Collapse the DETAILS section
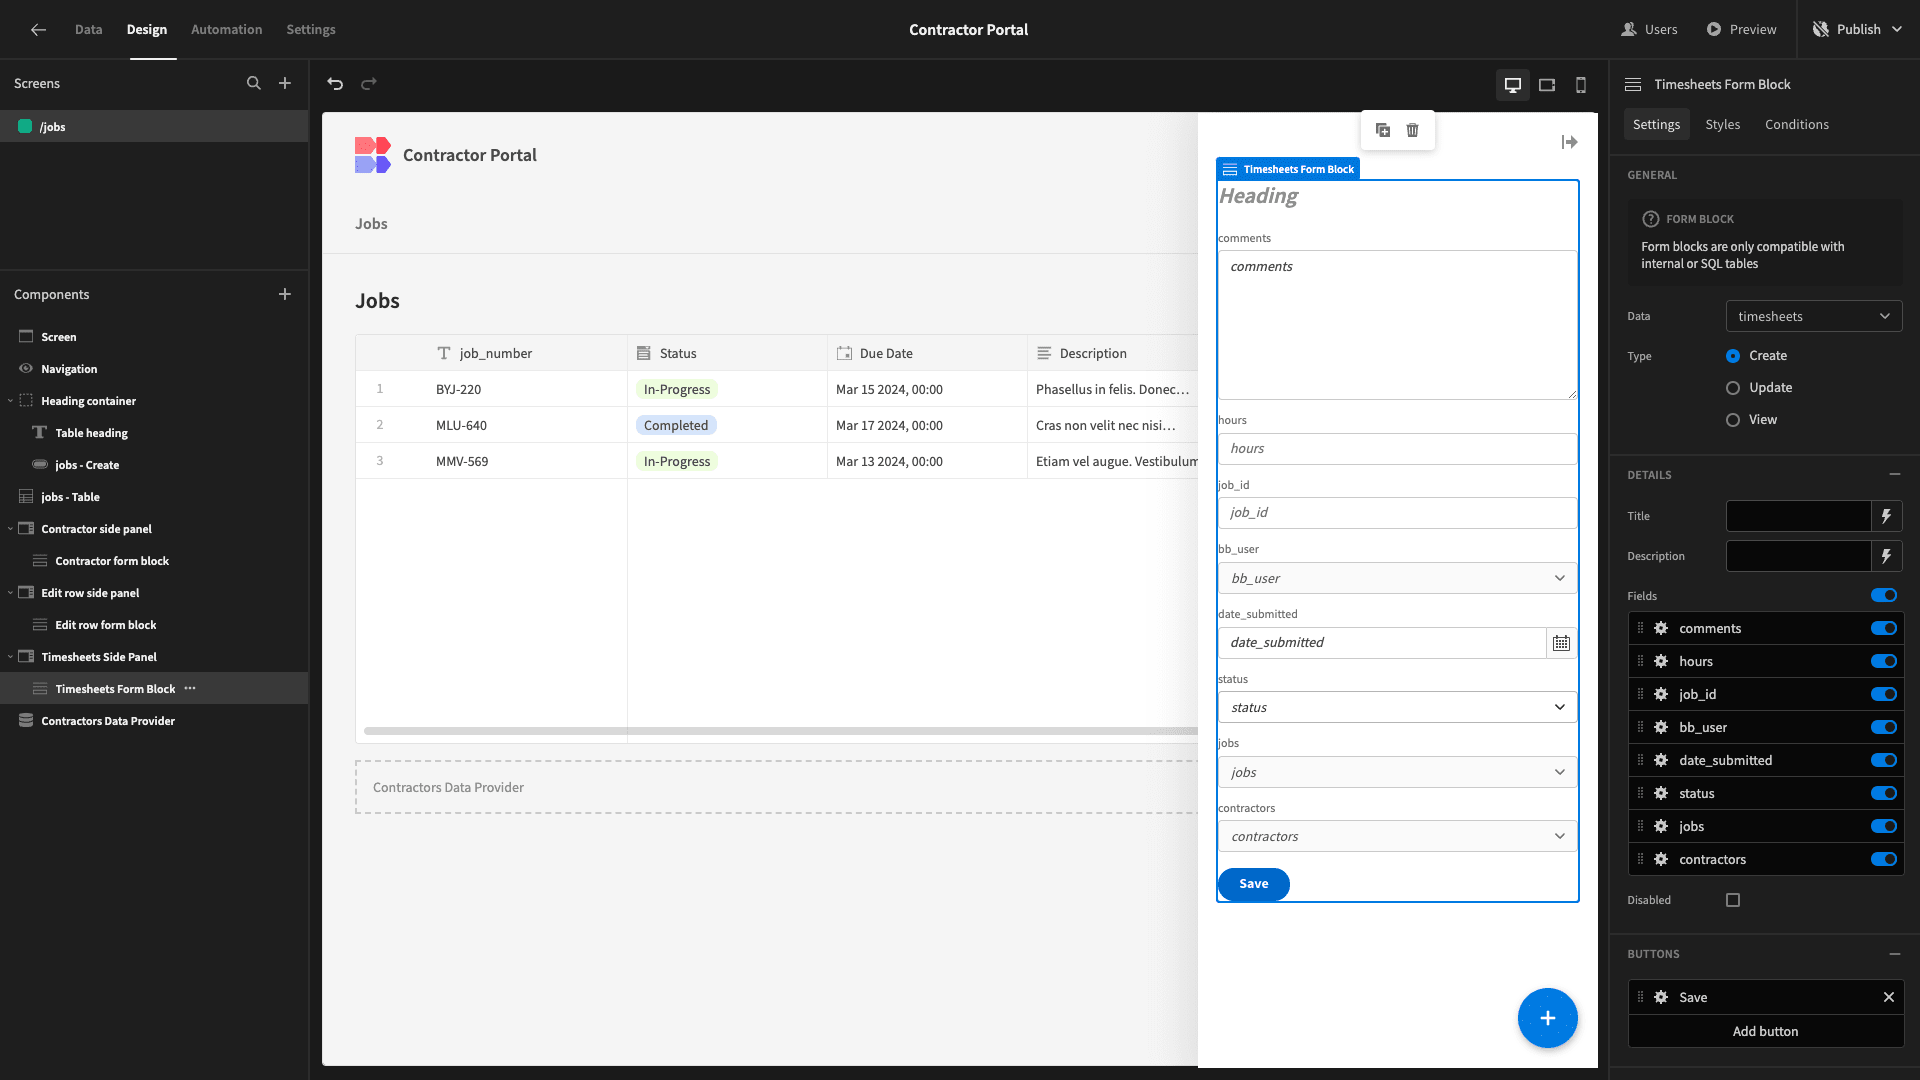Viewport: 1920px width, 1080px height. tap(1895, 475)
